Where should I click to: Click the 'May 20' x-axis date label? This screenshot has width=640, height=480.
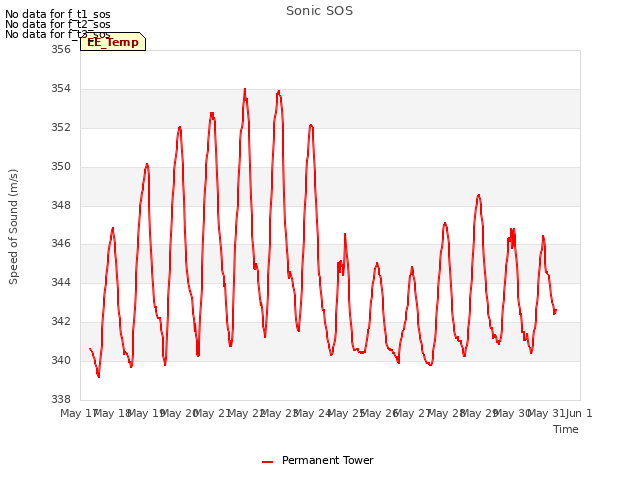180,413
